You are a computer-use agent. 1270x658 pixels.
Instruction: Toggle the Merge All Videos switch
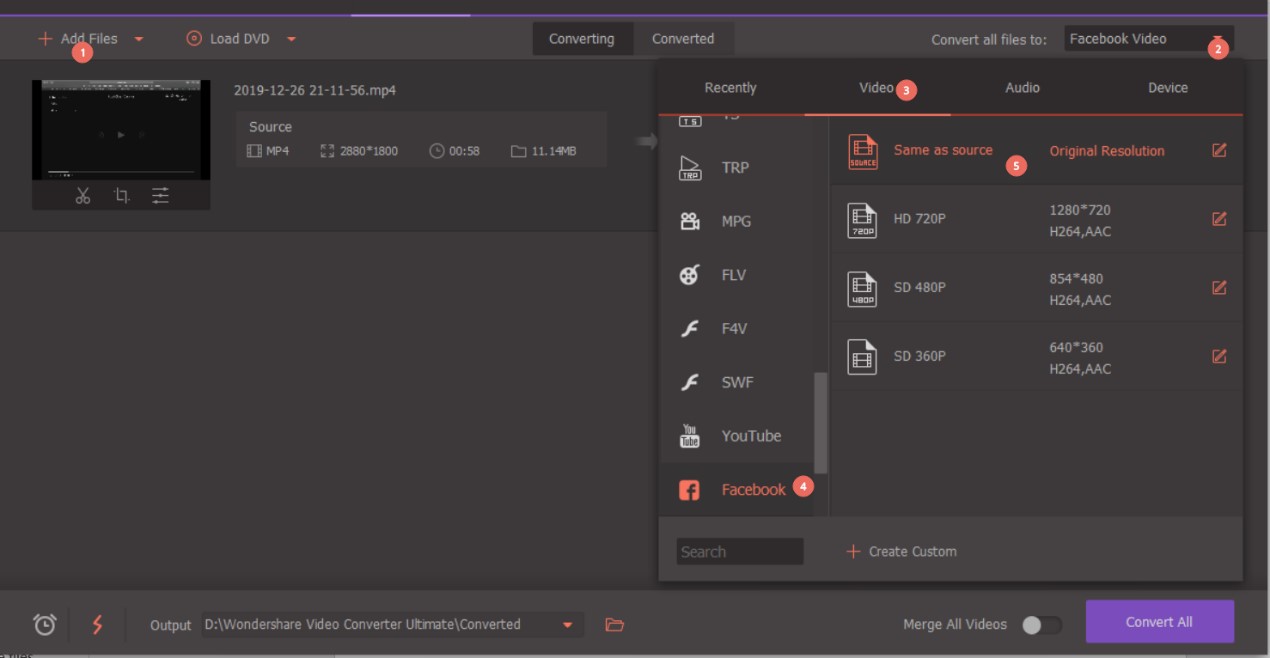tap(1041, 625)
